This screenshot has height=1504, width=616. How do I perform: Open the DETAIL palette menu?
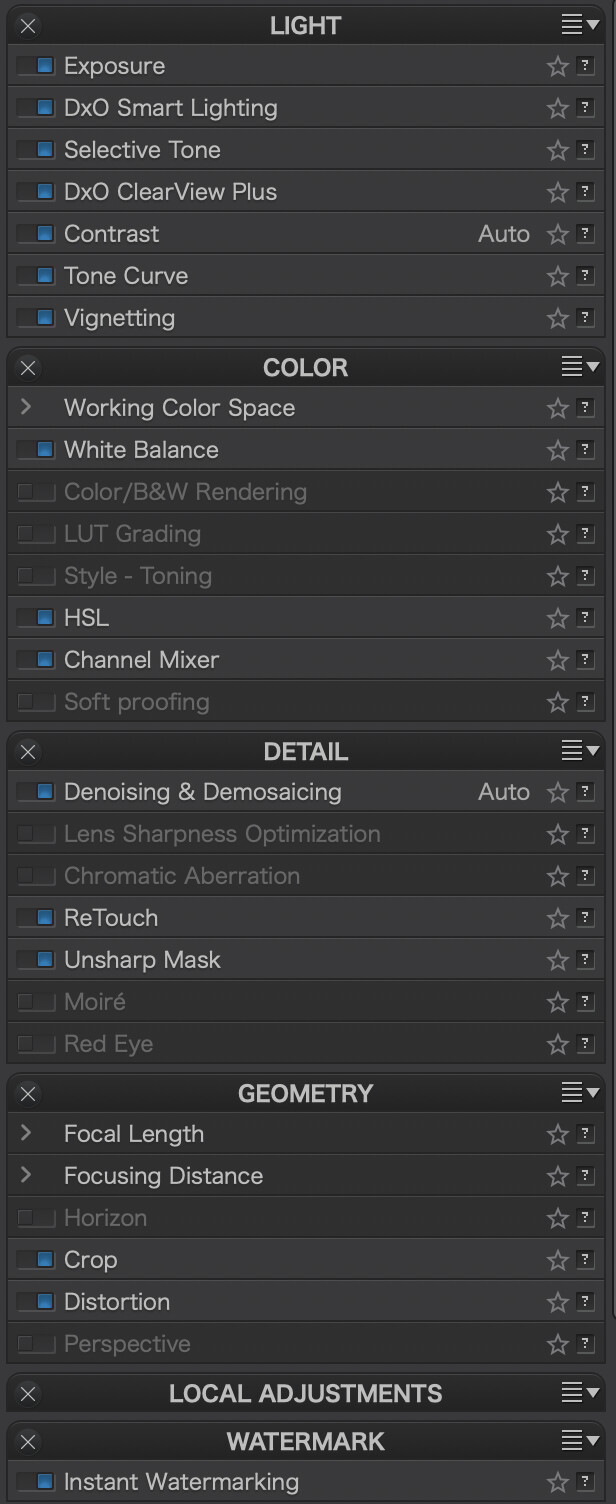pos(579,751)
